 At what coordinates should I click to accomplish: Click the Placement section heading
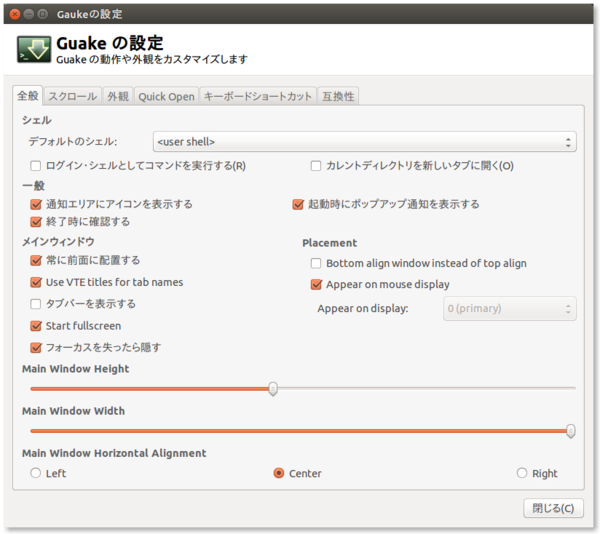[329, 243]
